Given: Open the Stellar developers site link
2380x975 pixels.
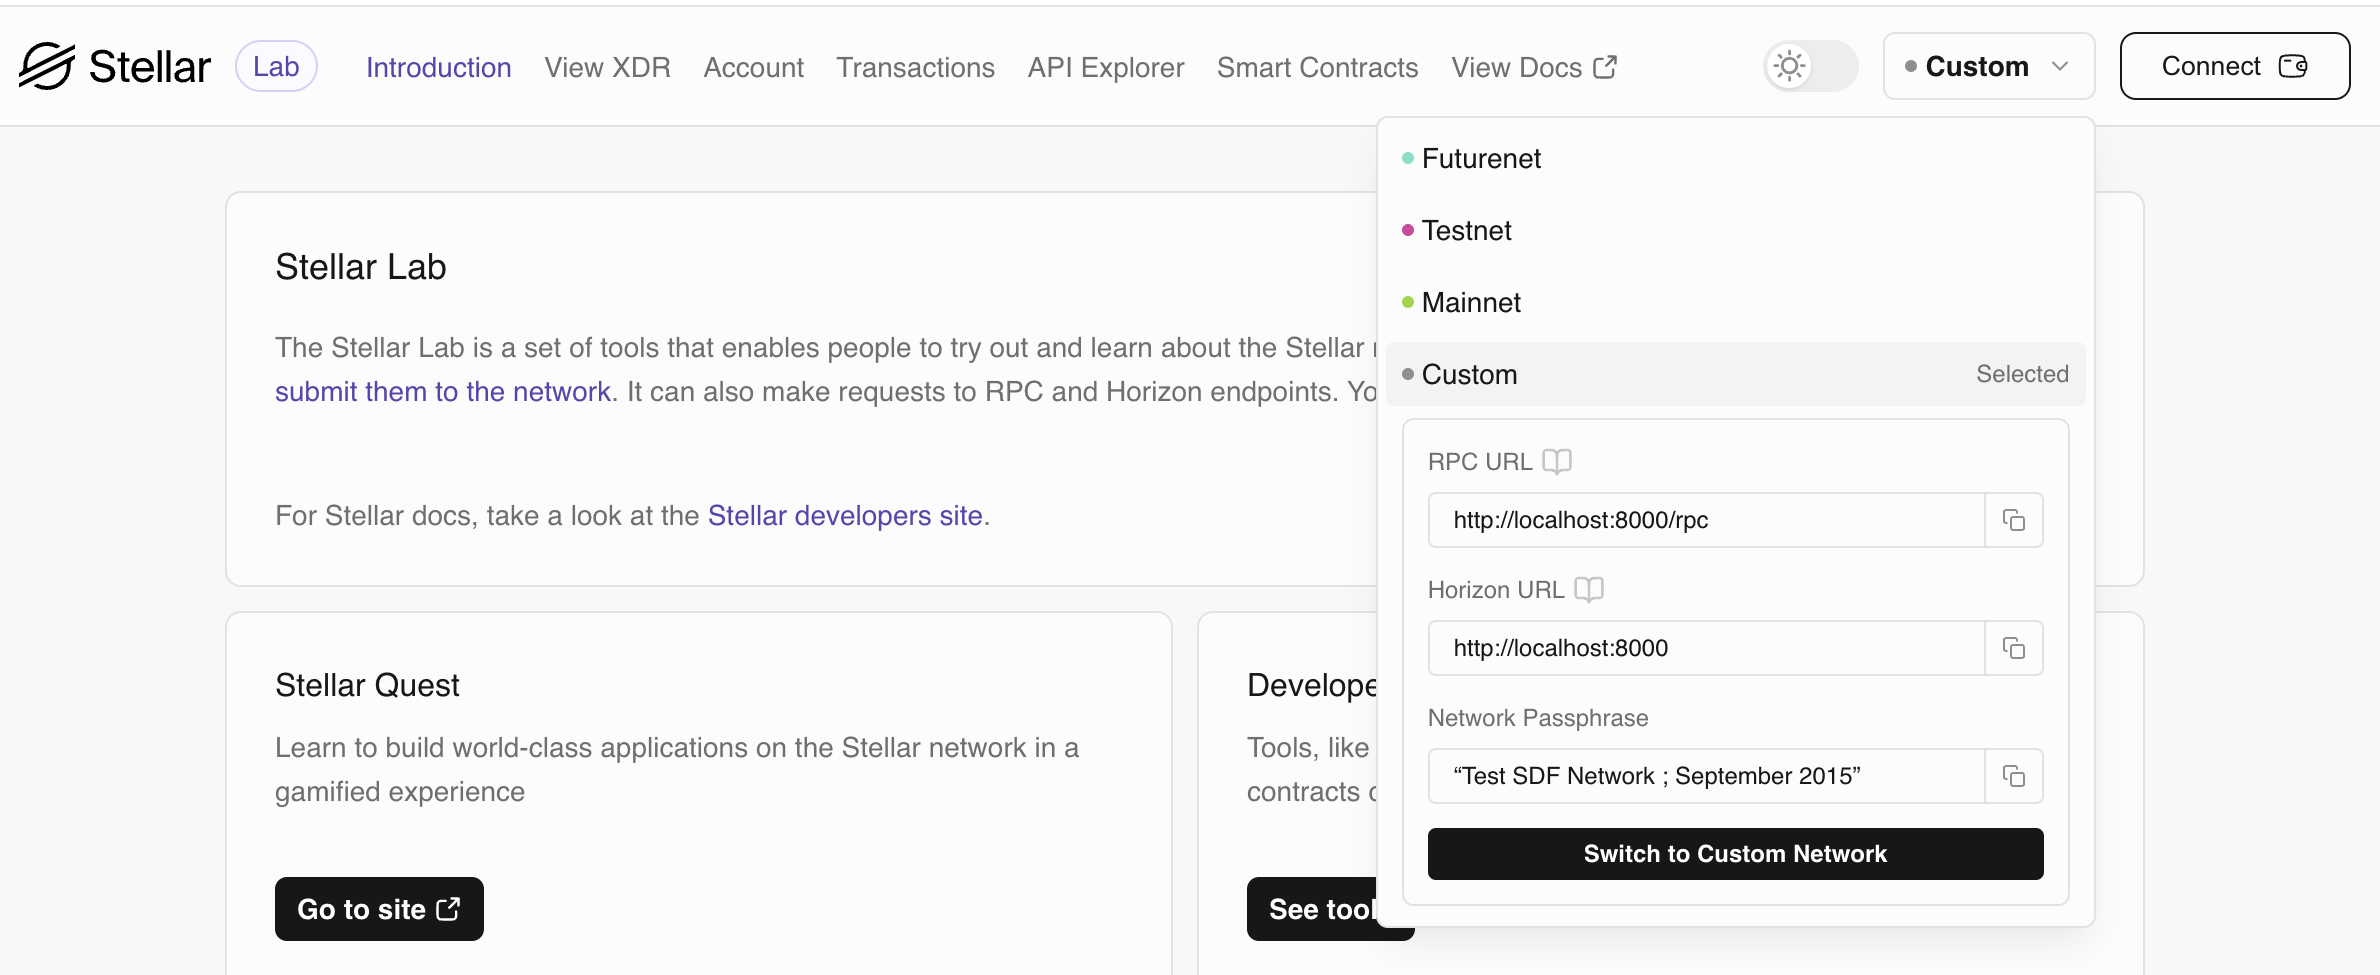Looking at the screenshot, I should point(845,515).
